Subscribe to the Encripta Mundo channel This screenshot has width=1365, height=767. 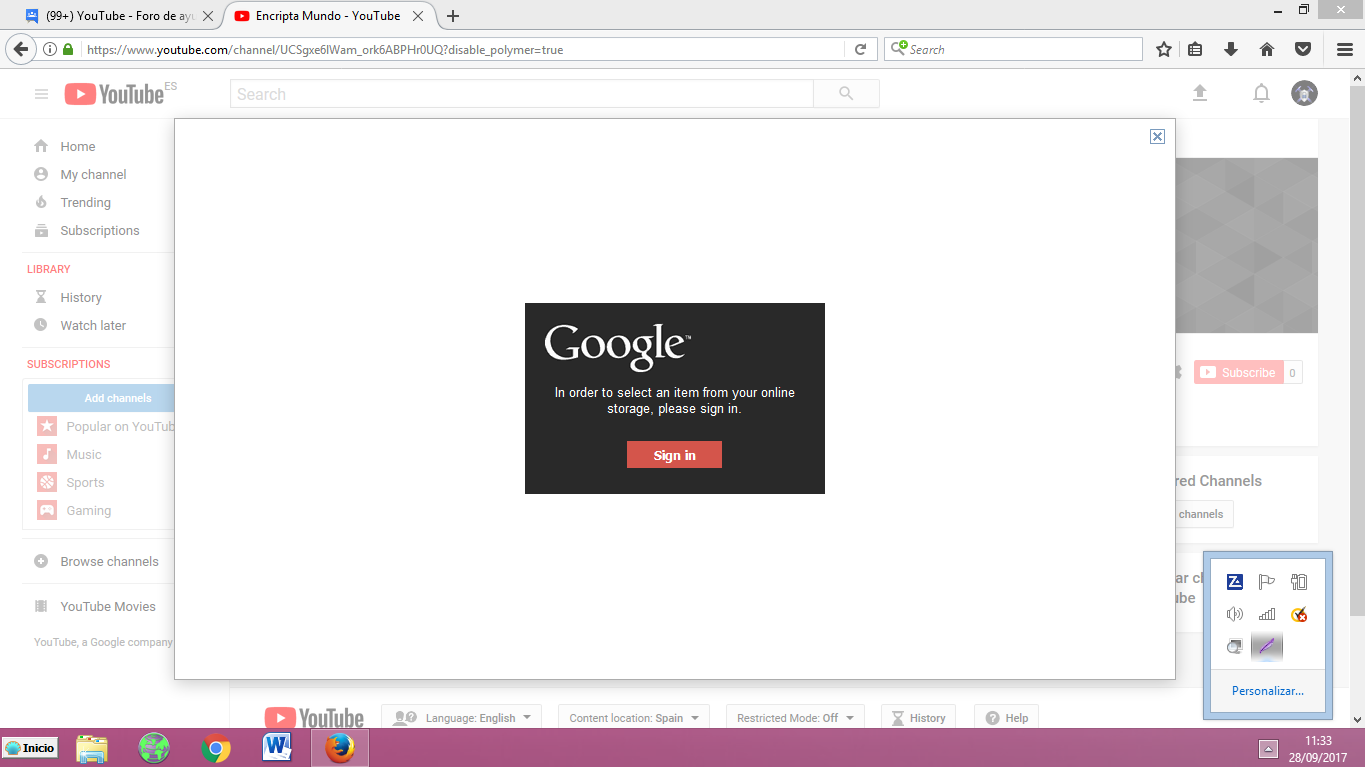click(x=1238, y=372)
